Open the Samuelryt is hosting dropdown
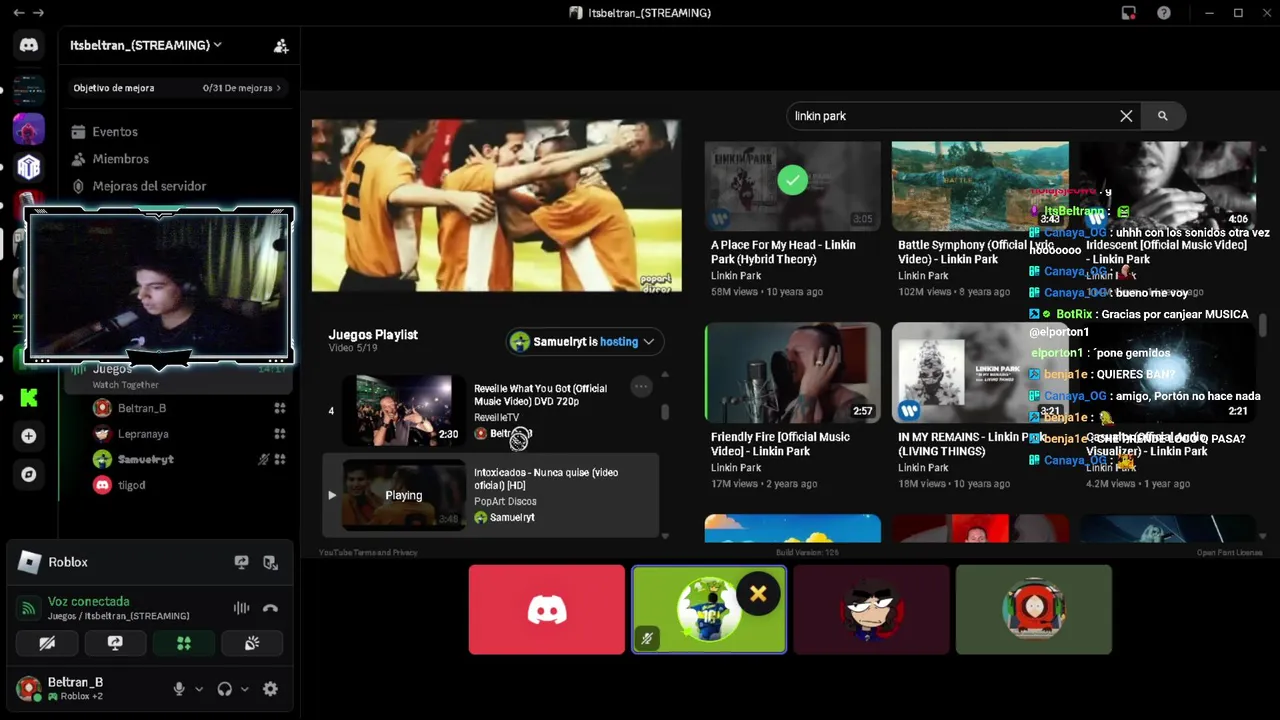 point(584,342)
